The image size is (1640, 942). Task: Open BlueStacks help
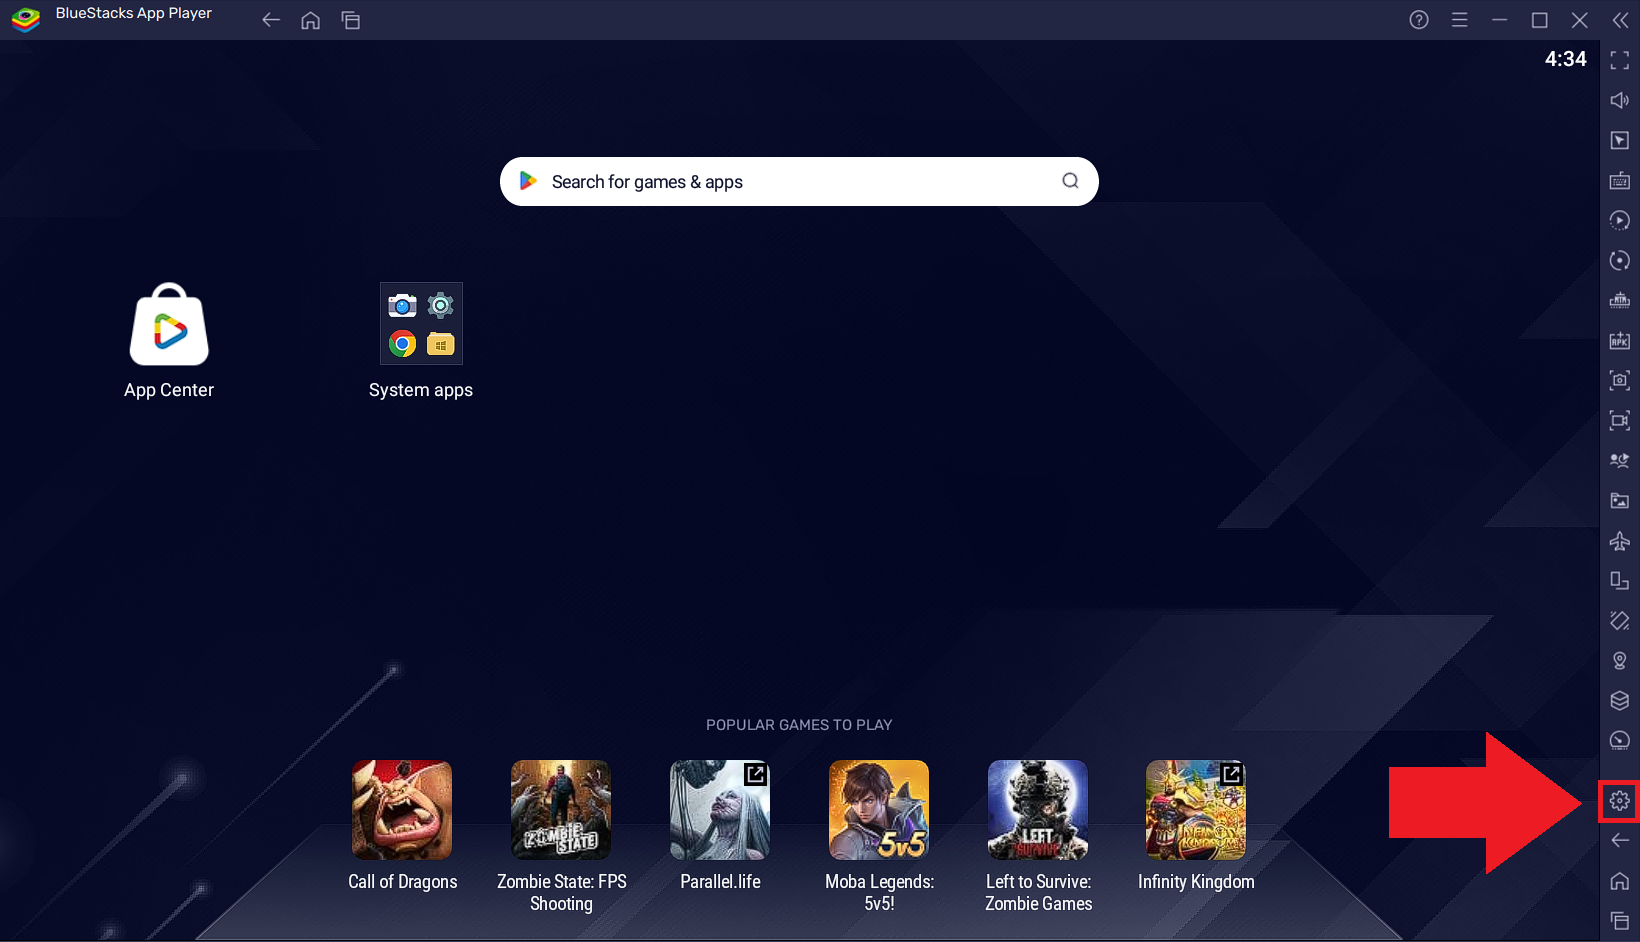pyautogui.click(x=1418, y=19)
